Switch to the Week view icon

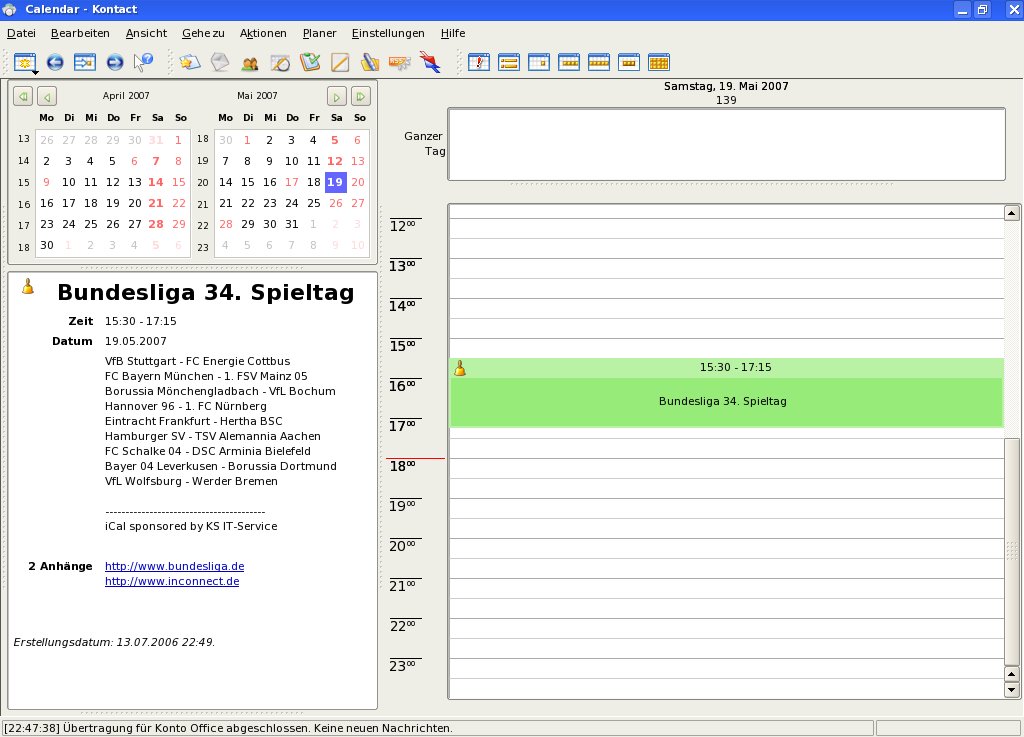click(599, 63)
